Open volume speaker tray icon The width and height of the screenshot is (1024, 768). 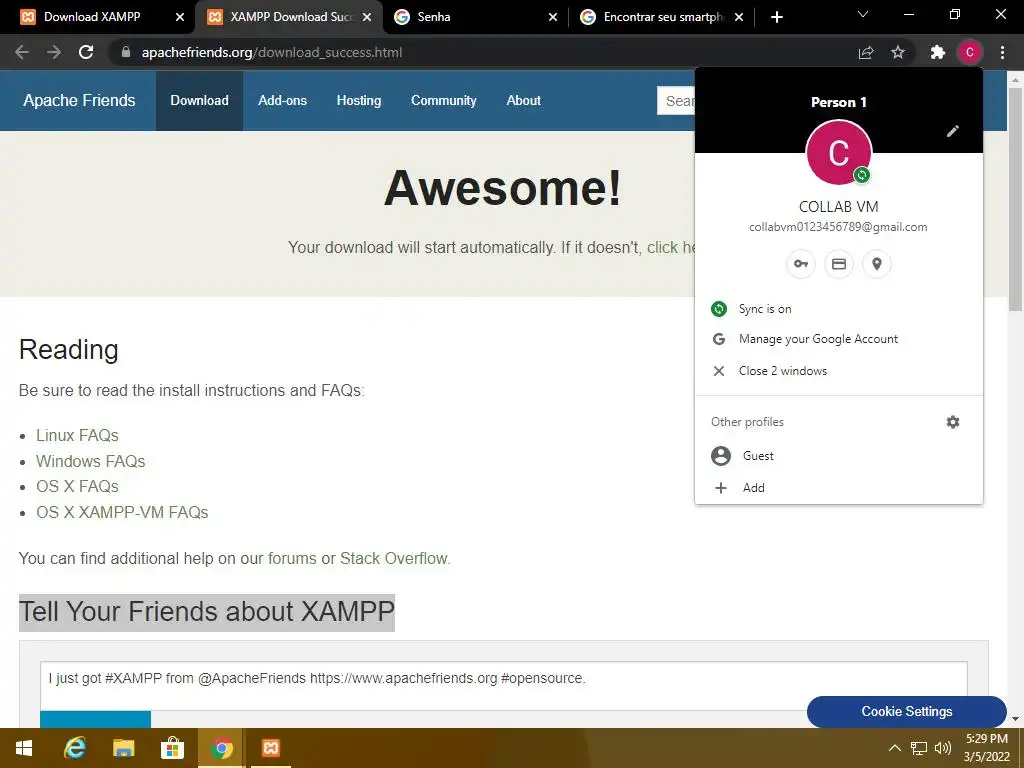click(942, 748)
